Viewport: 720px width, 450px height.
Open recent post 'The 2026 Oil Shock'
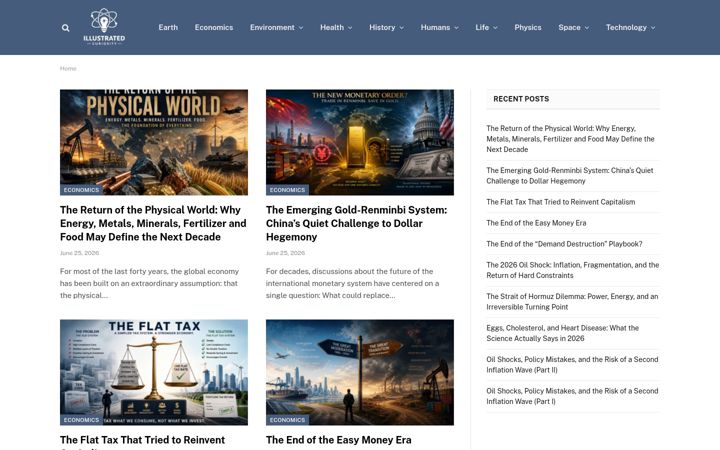pyautogui.click(x=573, y=270)
